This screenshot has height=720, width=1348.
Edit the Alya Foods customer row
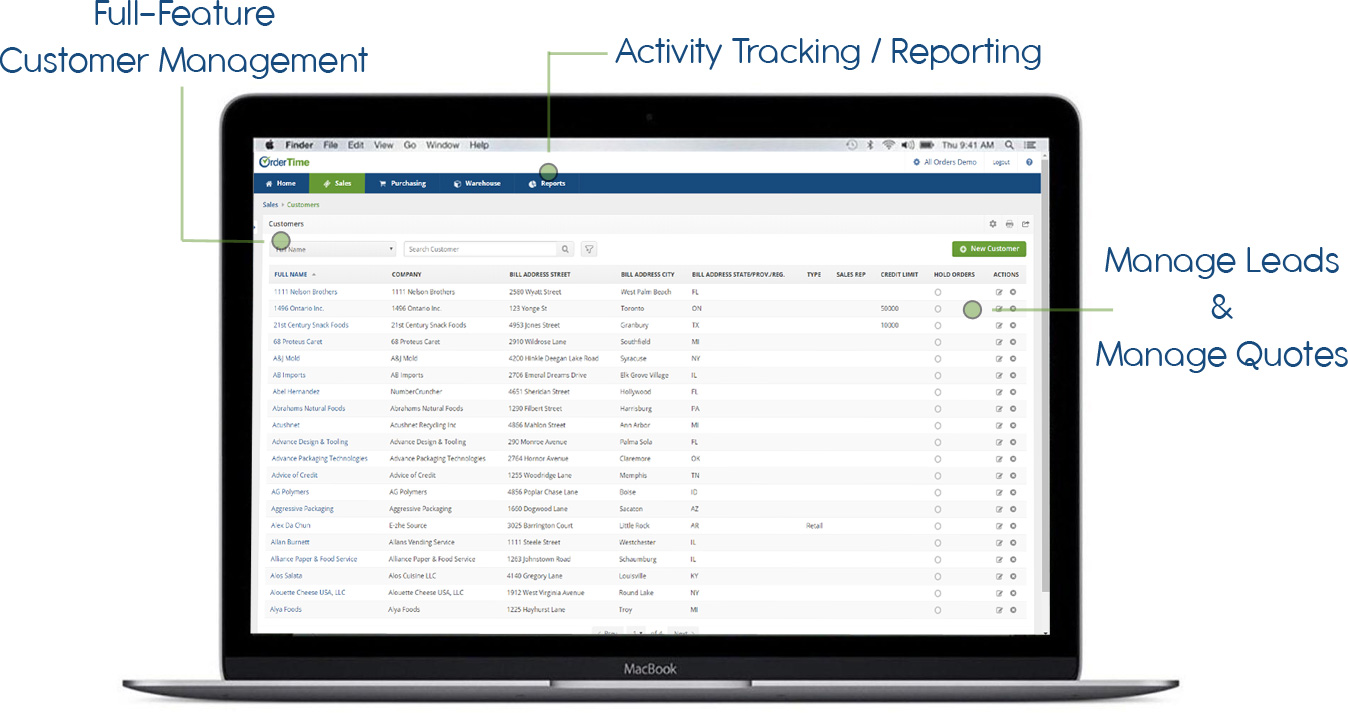coord(999,609)
